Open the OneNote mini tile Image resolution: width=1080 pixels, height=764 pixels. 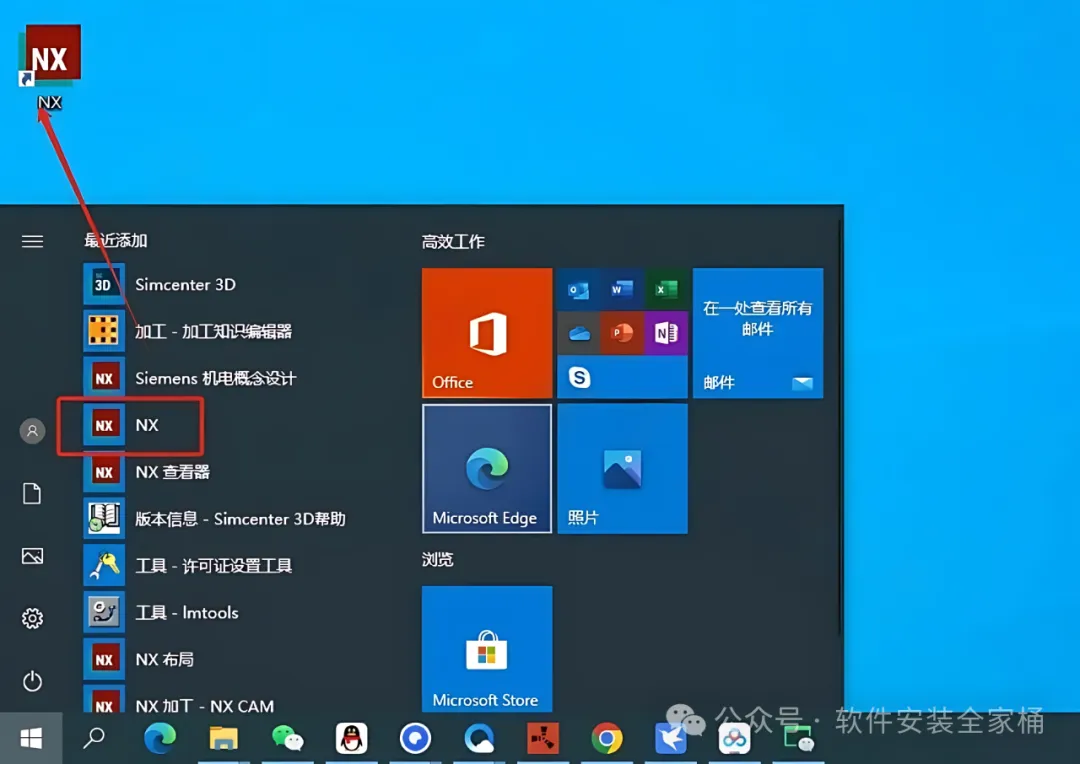point(666,333)
